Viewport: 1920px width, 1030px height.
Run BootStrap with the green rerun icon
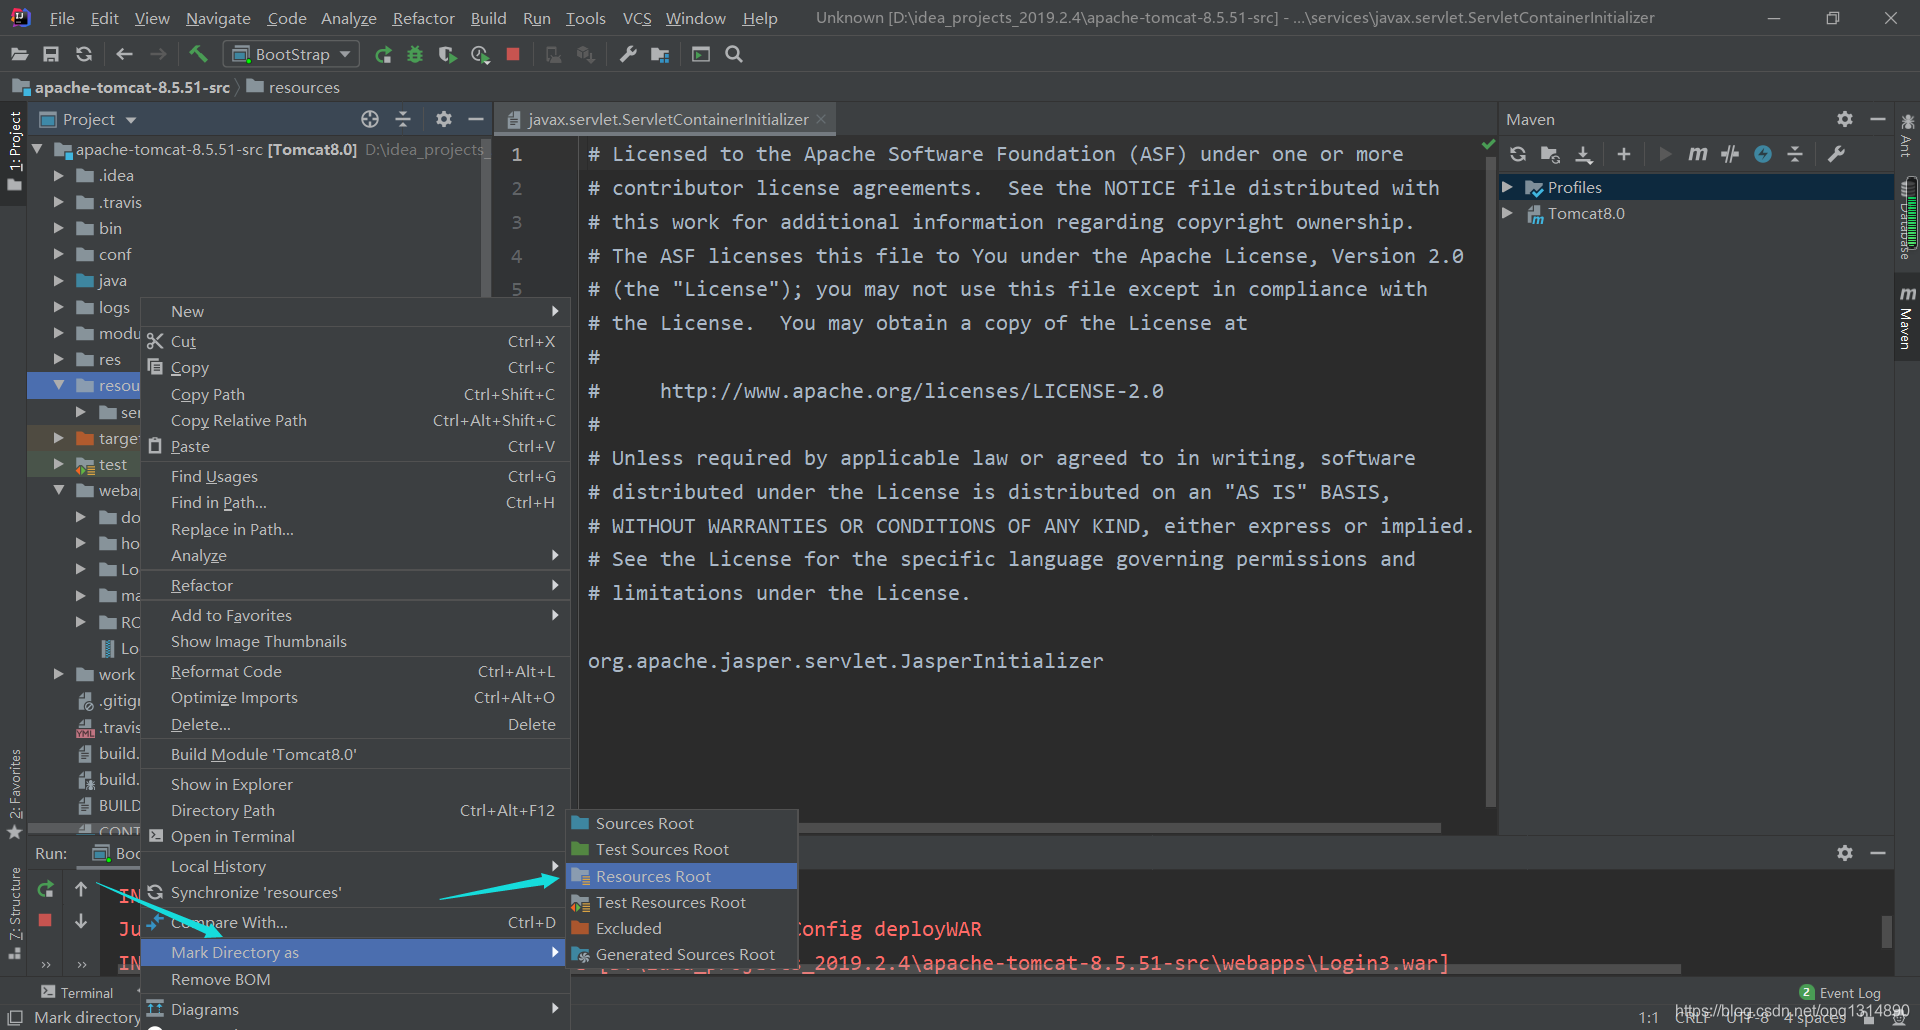383,55
